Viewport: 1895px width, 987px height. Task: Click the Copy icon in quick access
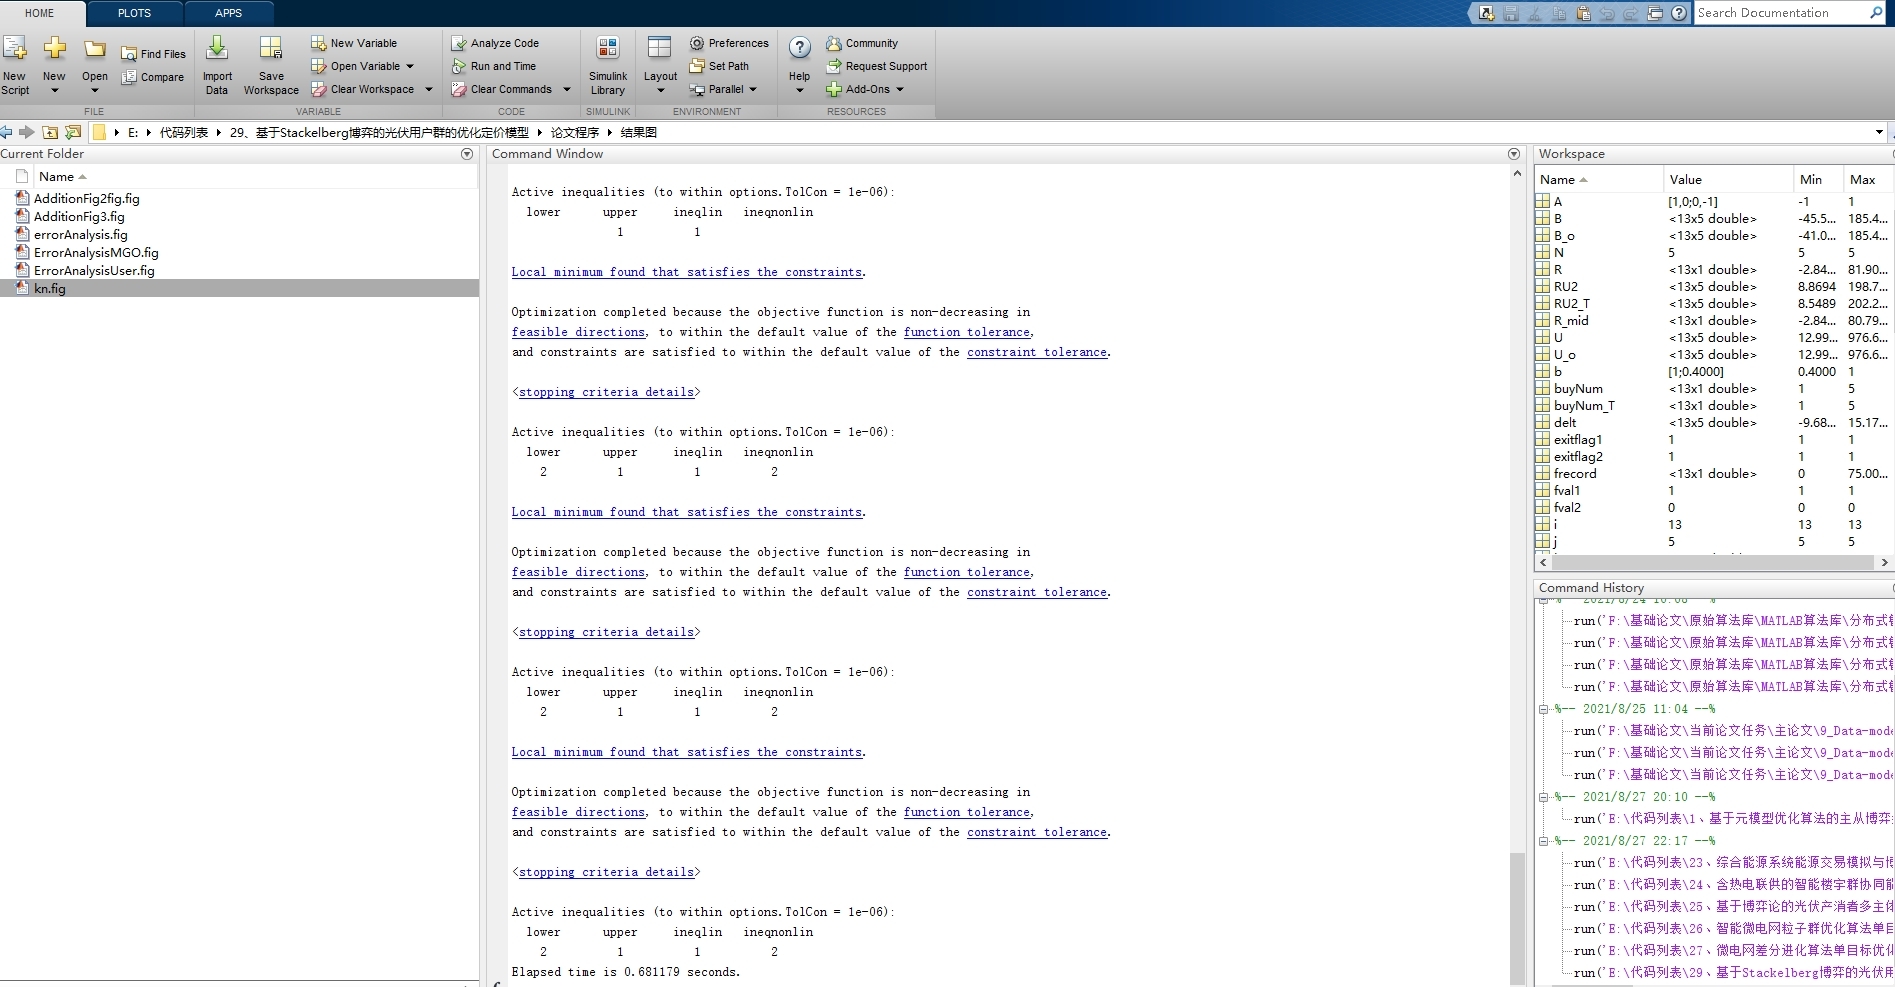pyautogui.click(x=1559, y=13)
